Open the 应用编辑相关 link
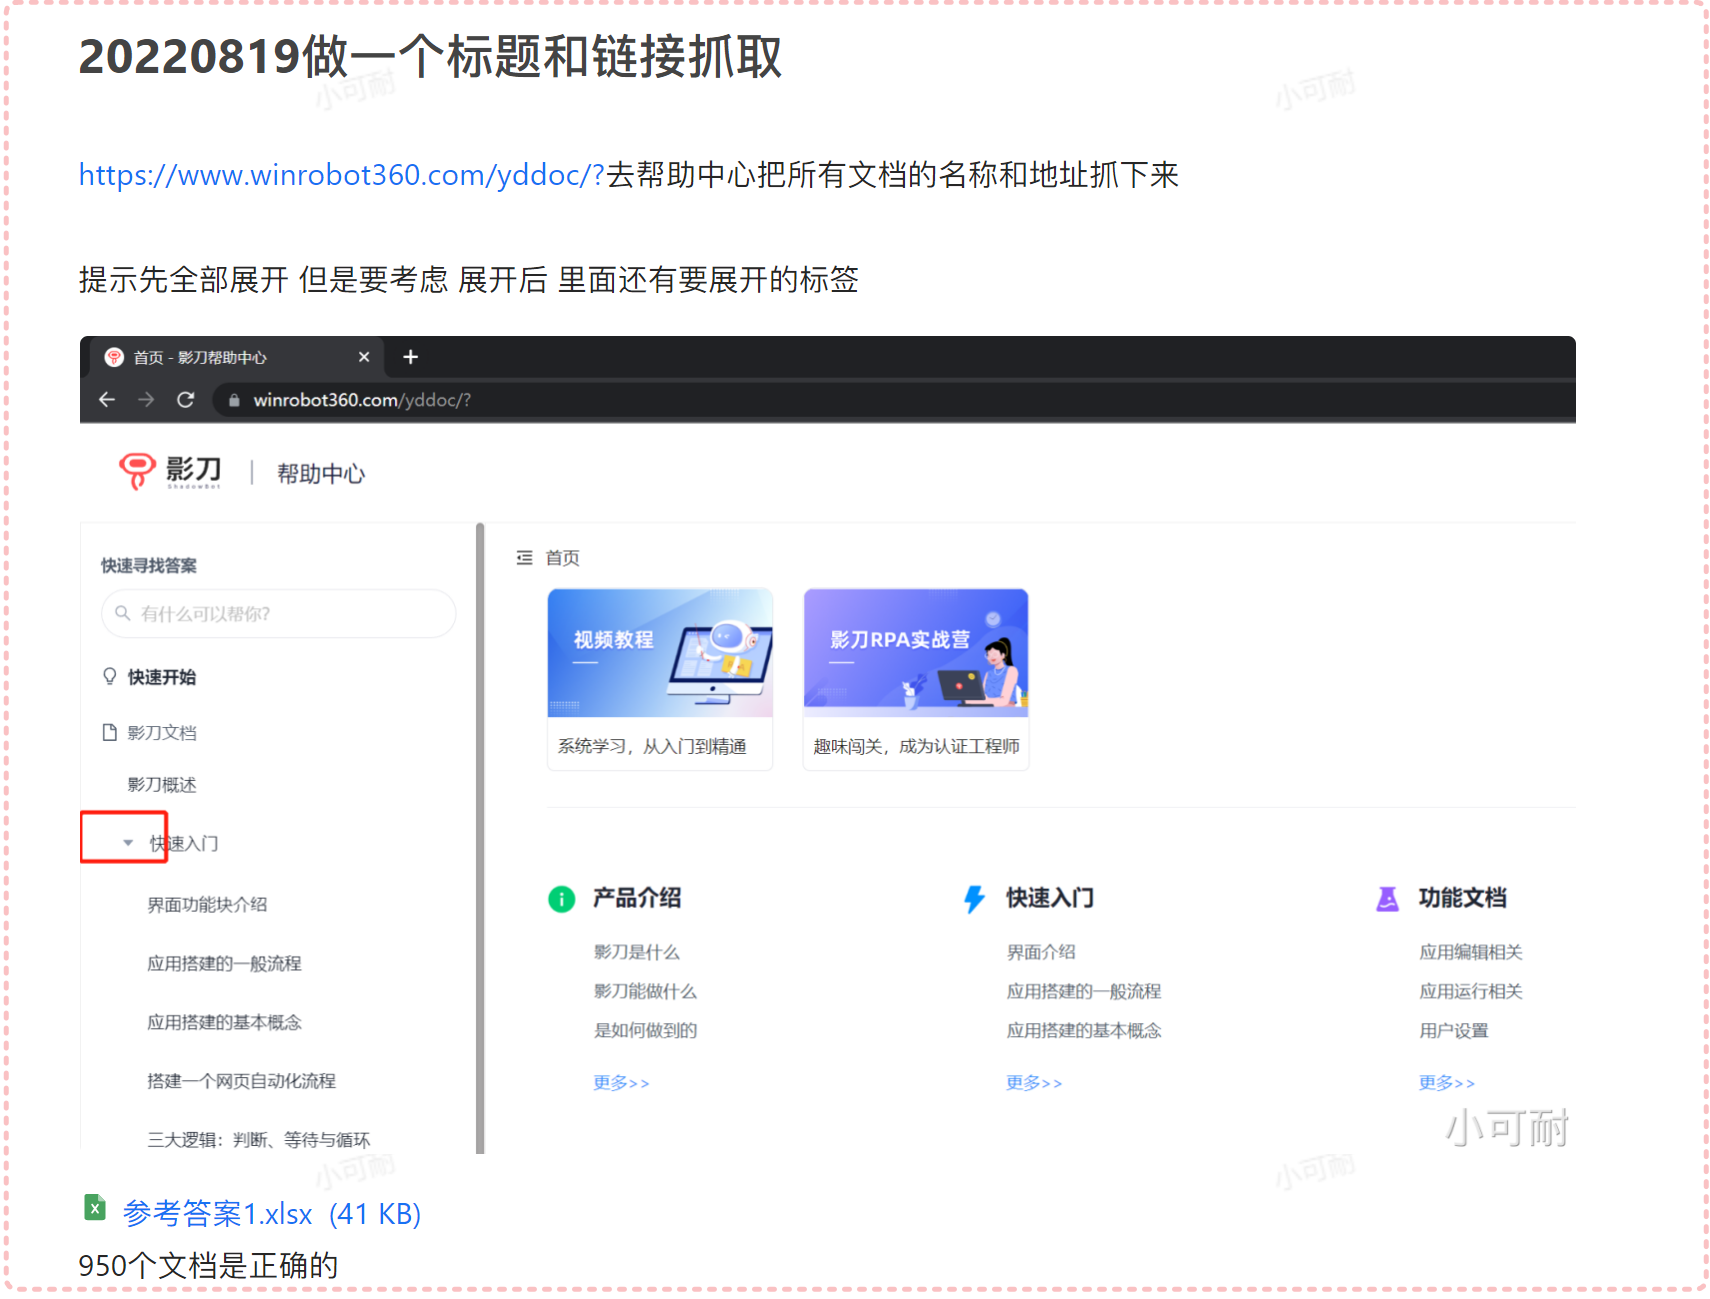This screenshot has height=1299, width=1710. tap(1471, 952)
